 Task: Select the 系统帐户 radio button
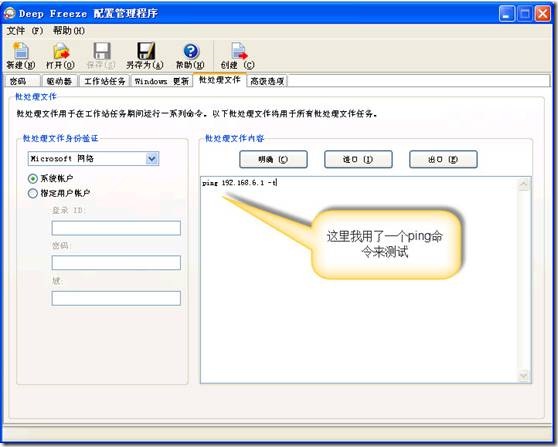point(33,178)
